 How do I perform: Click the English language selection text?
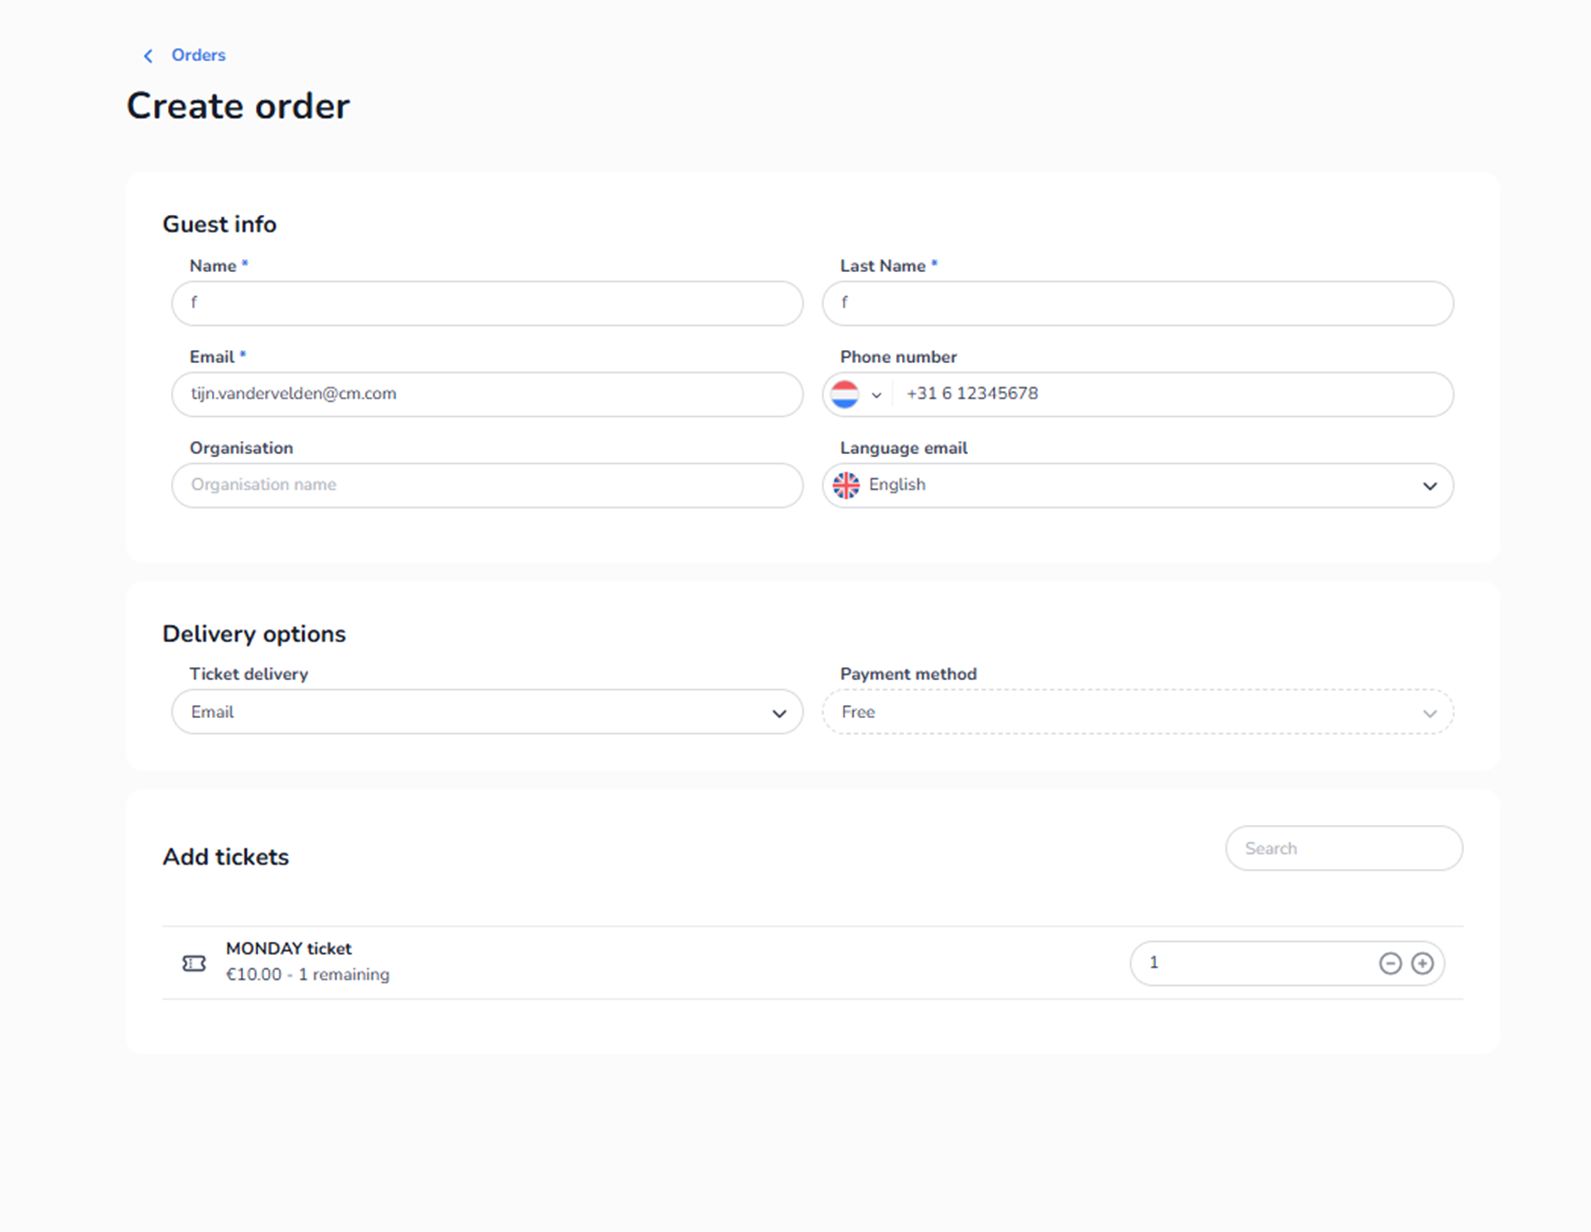click(897, 485)
